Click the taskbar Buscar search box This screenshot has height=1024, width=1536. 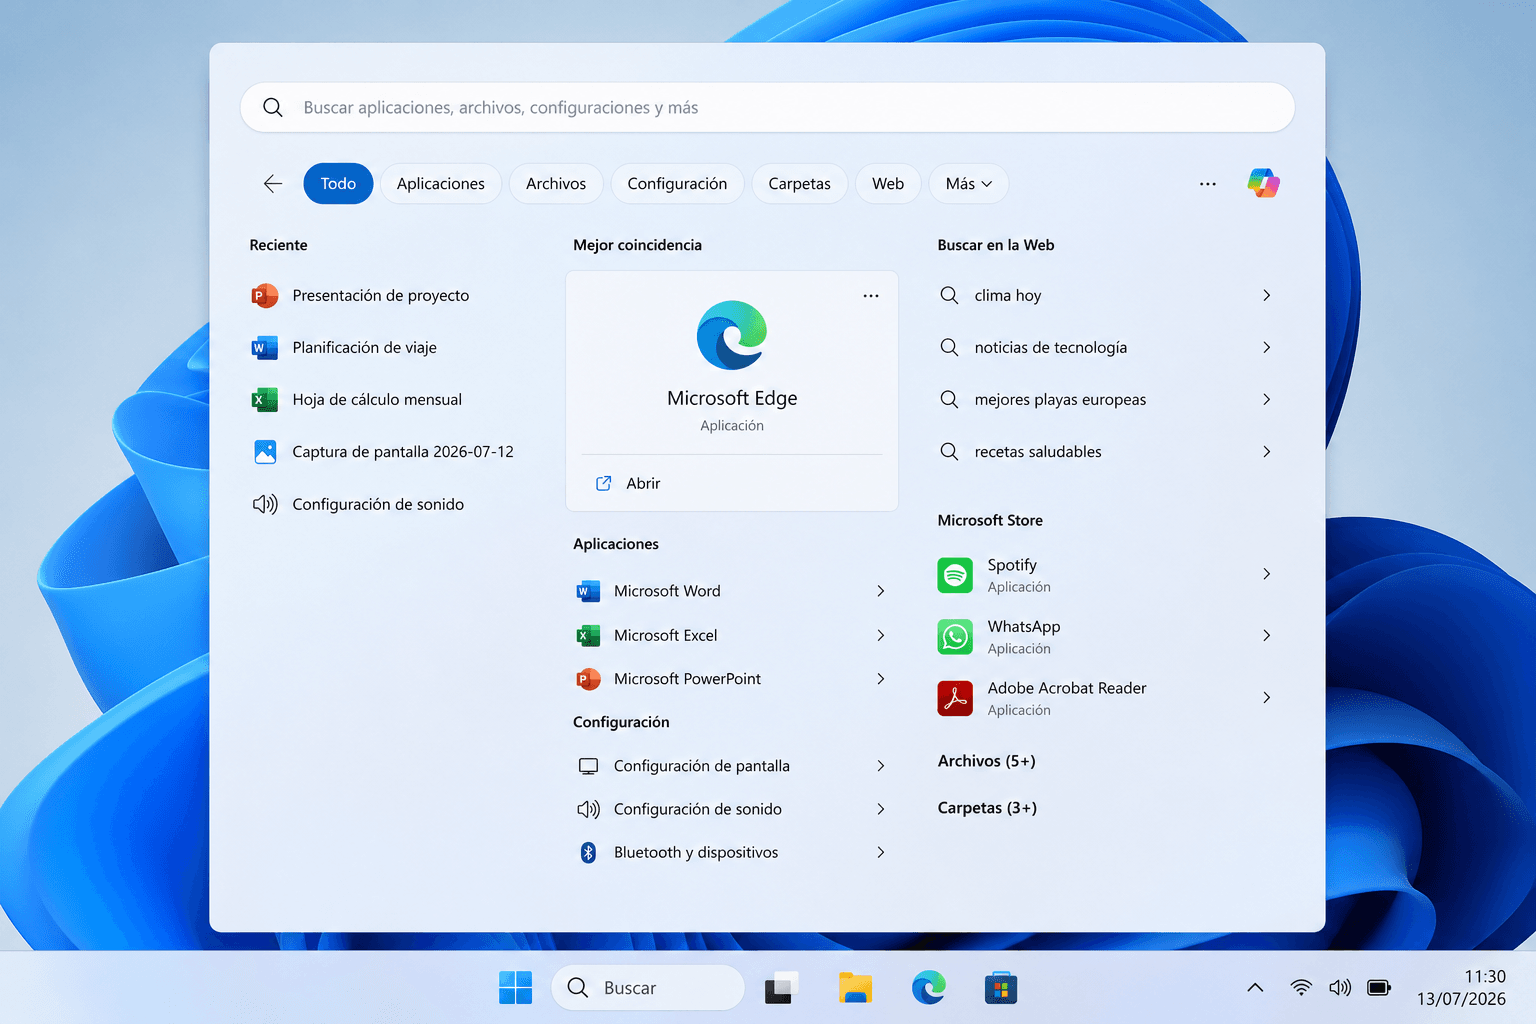[648, 988]
